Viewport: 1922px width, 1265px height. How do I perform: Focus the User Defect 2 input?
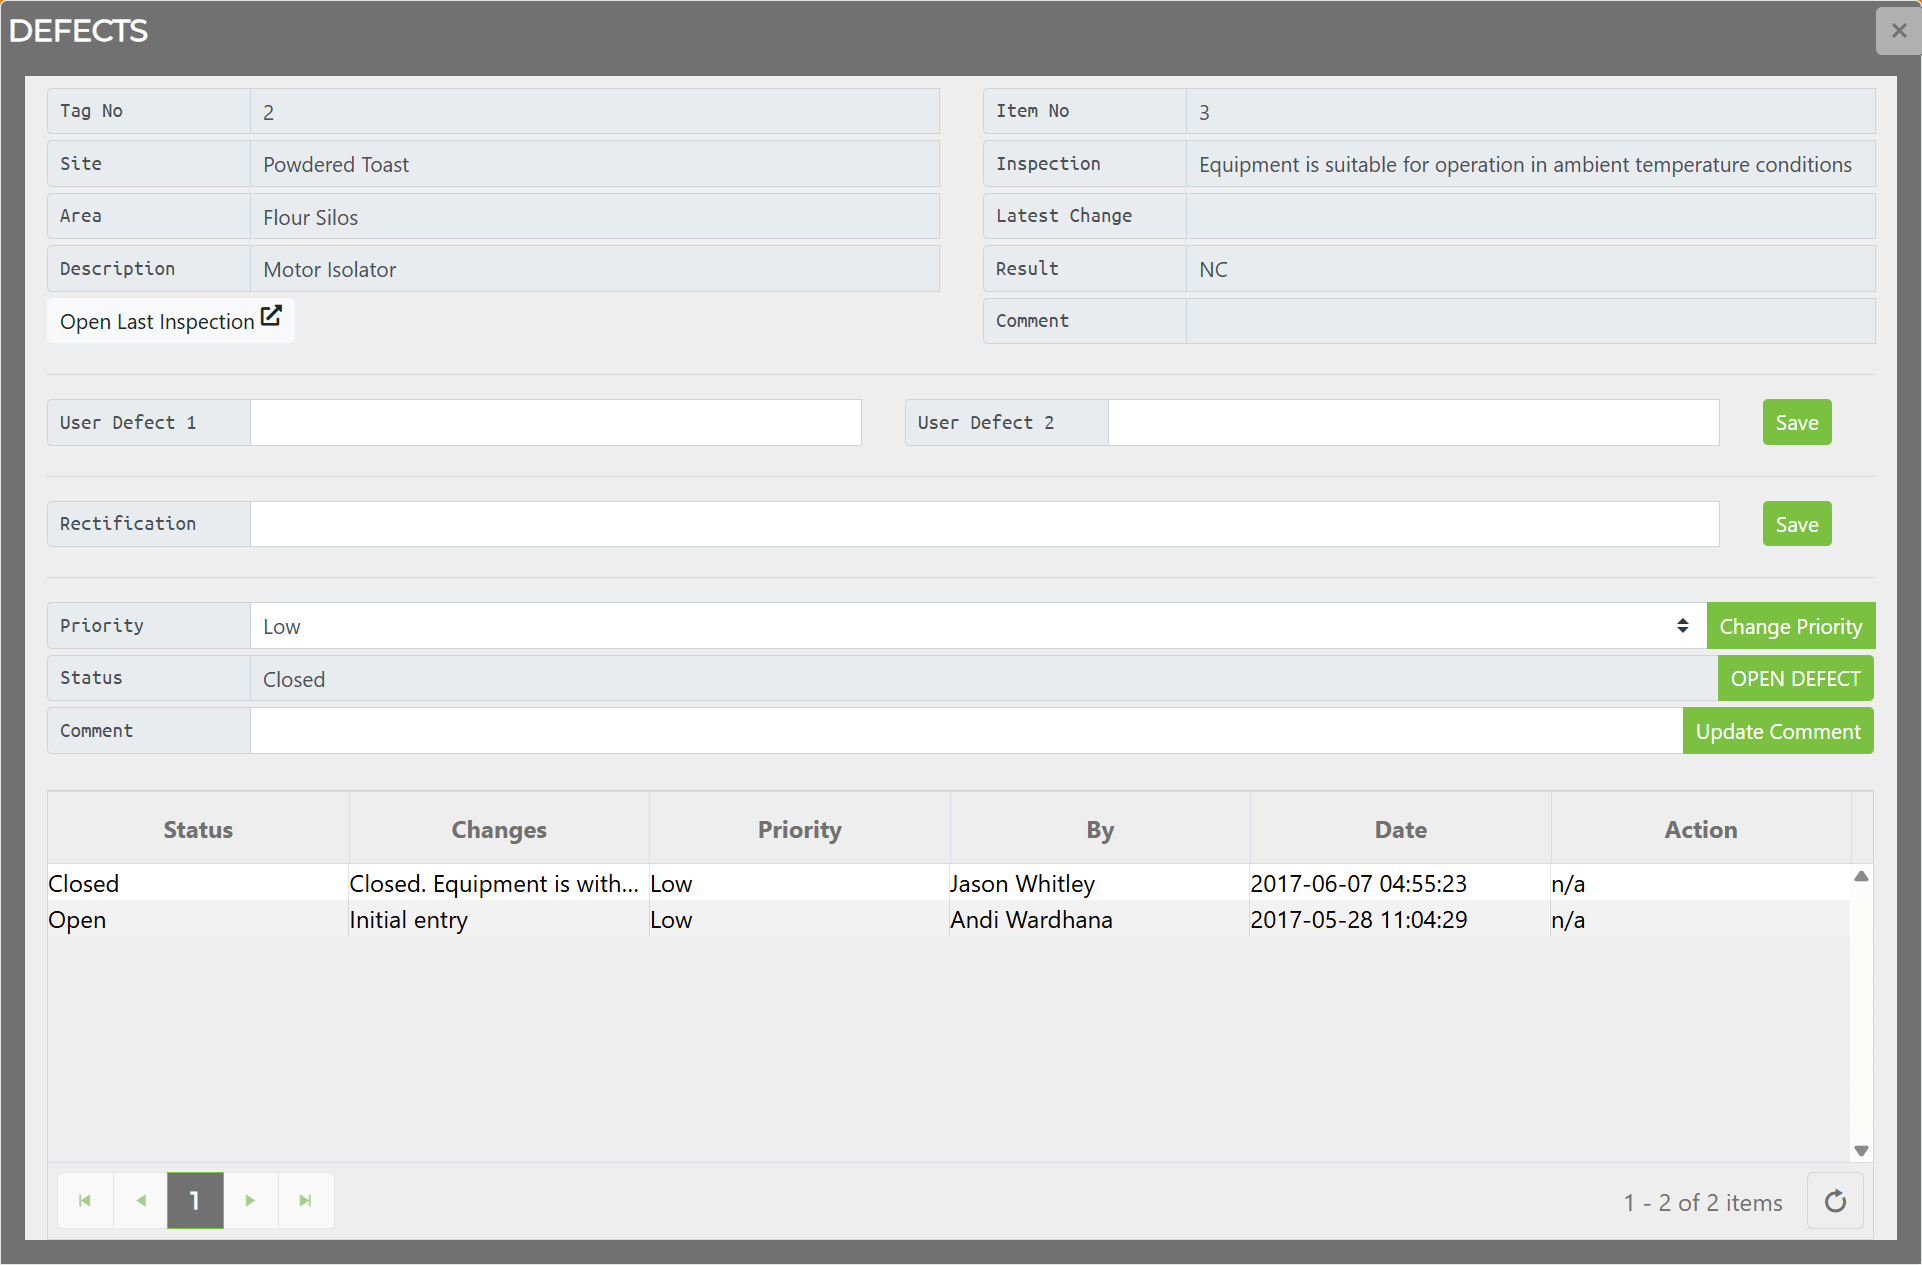tap(1414, 422)
